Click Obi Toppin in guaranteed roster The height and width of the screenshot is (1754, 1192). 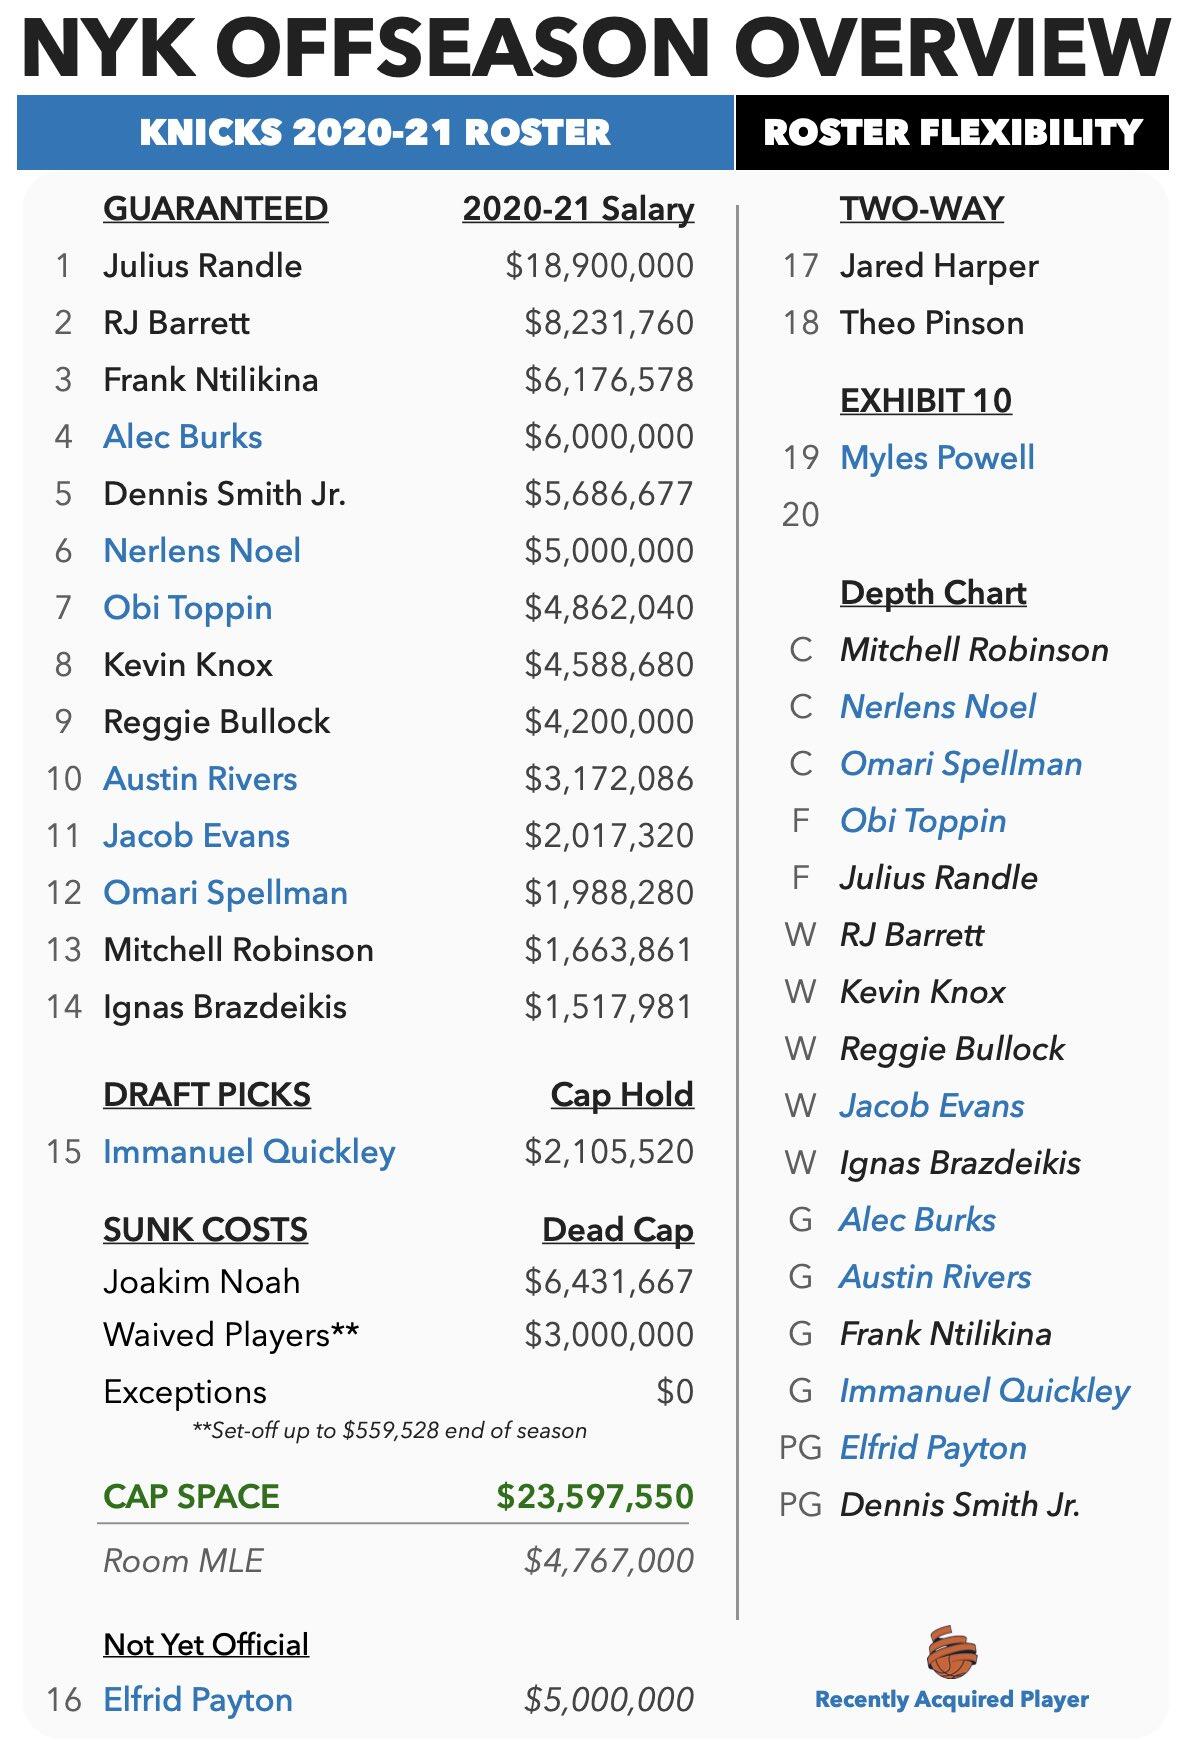tap(188, 608)
